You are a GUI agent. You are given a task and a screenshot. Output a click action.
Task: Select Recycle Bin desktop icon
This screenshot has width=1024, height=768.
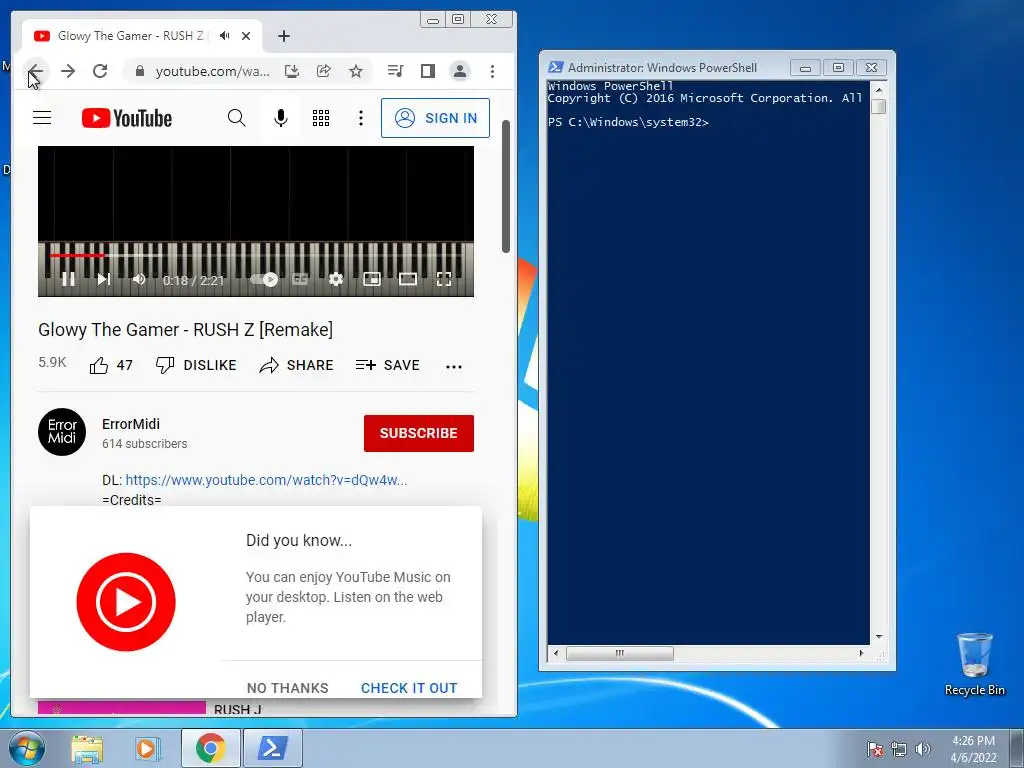tap(974, 664)
